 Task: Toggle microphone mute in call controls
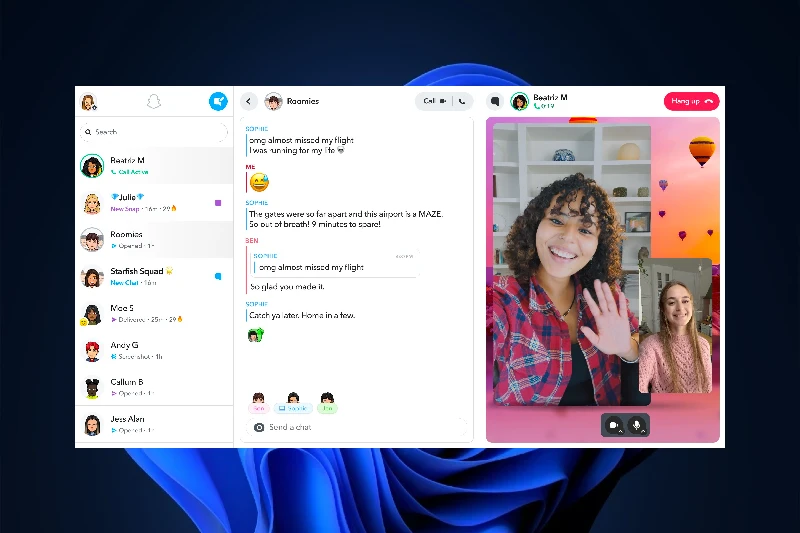pos(636,424)
